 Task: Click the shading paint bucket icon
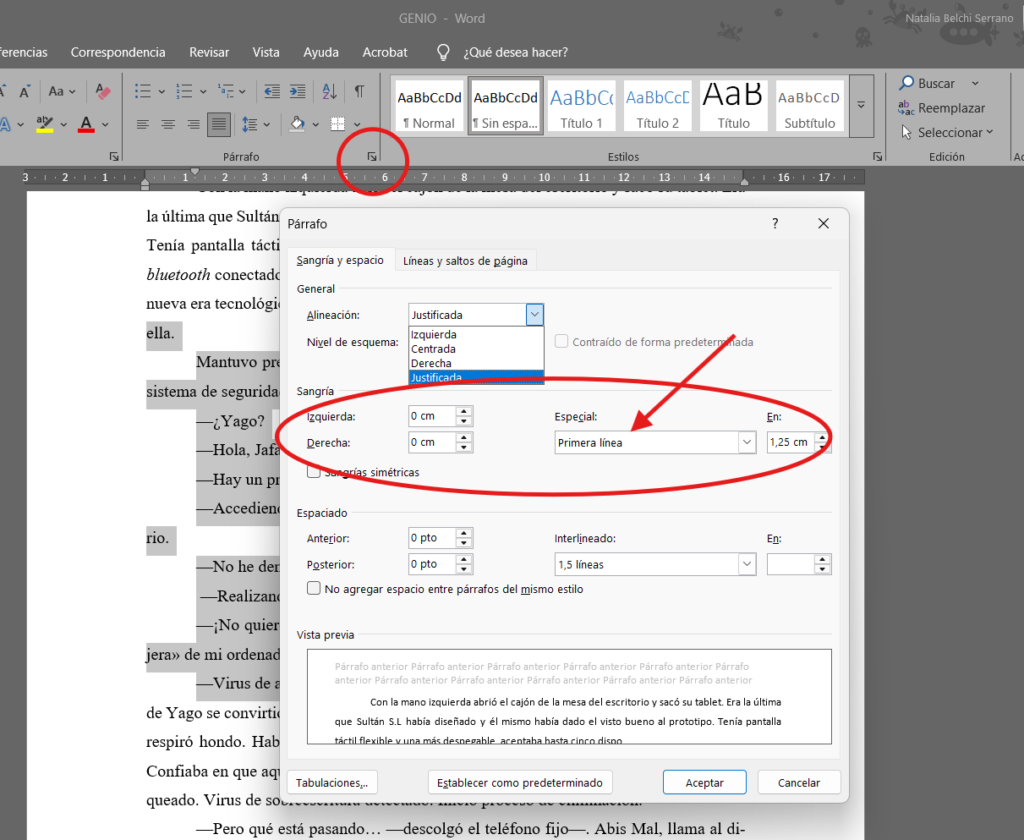(297, 124)
